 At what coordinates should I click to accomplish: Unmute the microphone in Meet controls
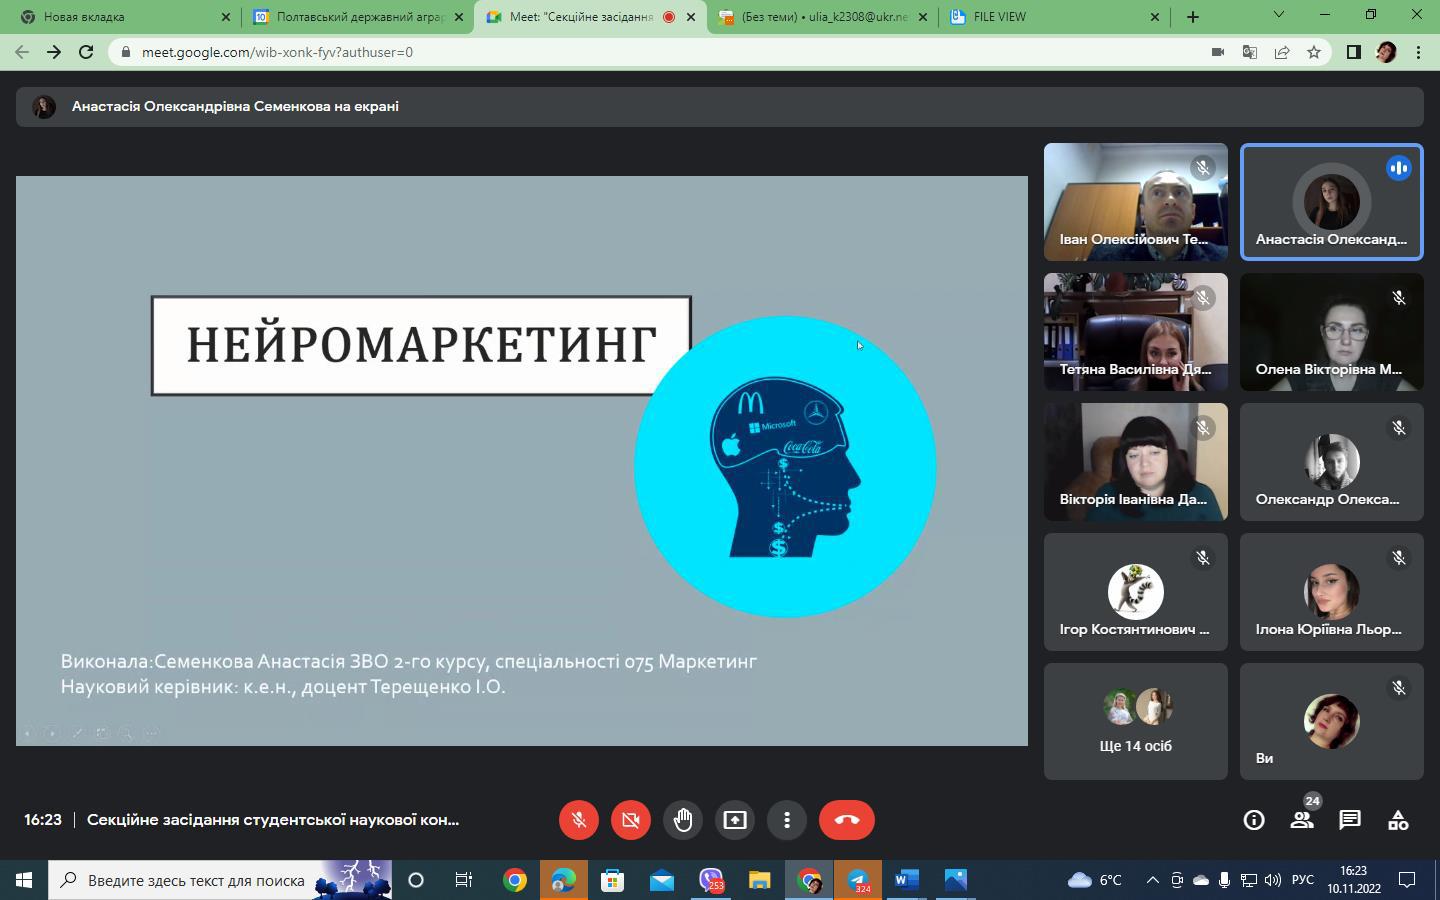[x=578, y=820]
